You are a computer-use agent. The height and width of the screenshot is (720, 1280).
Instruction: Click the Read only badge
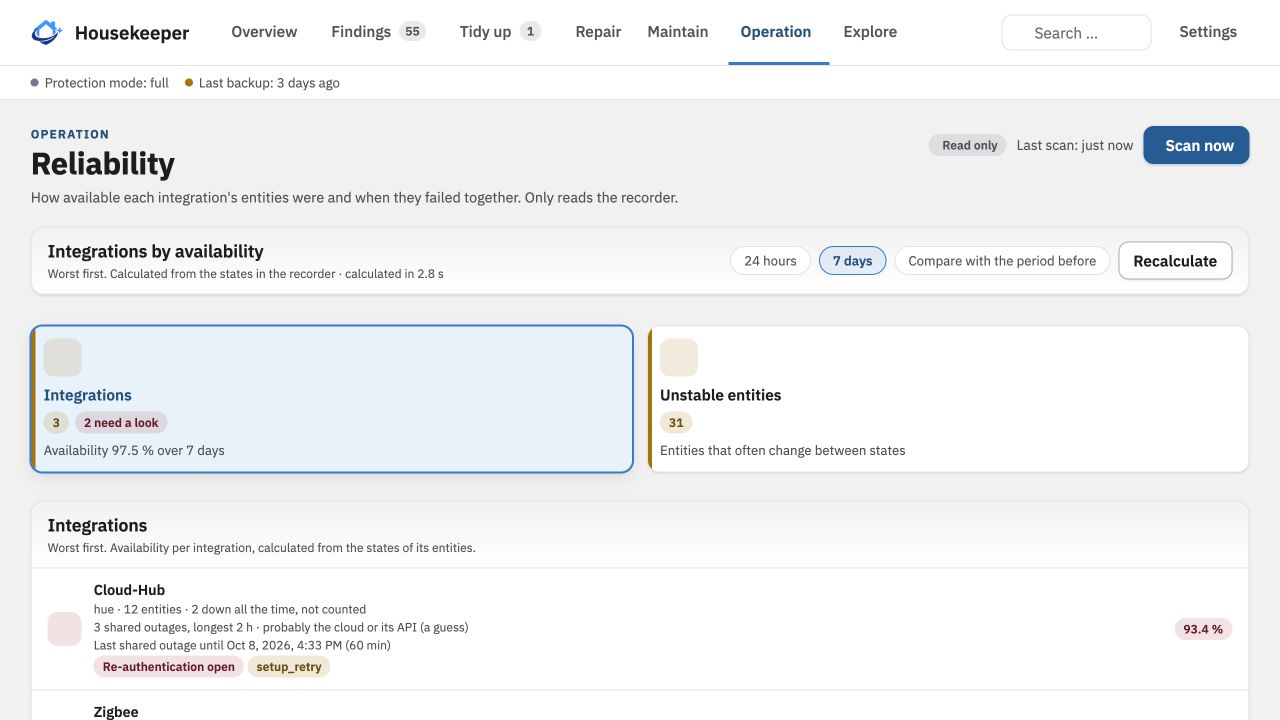[969, 145]
